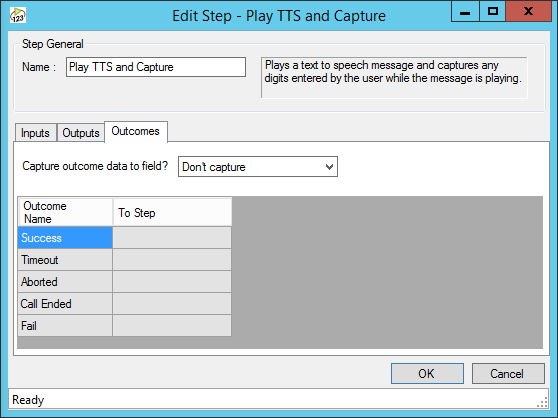The image size is (558, 418).
Task: Switch to the Outputs tab
Action: pyautogui.click(x=81, y=133)
